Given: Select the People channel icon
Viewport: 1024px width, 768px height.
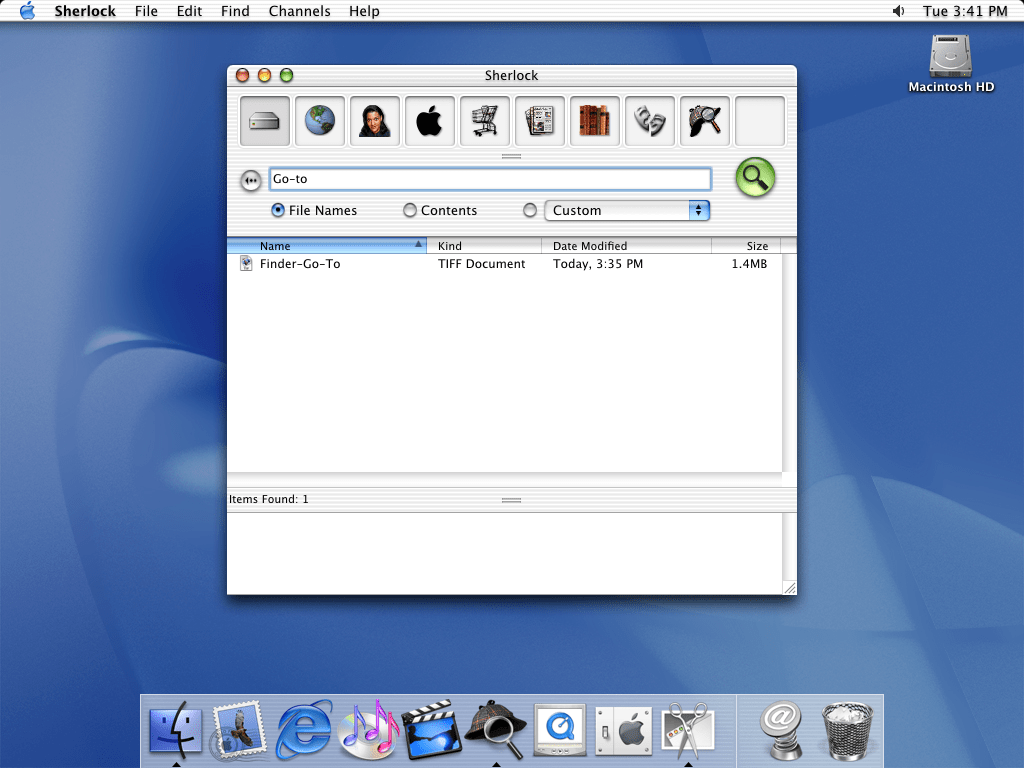Looking at the screenshot, I should (375, 122).
